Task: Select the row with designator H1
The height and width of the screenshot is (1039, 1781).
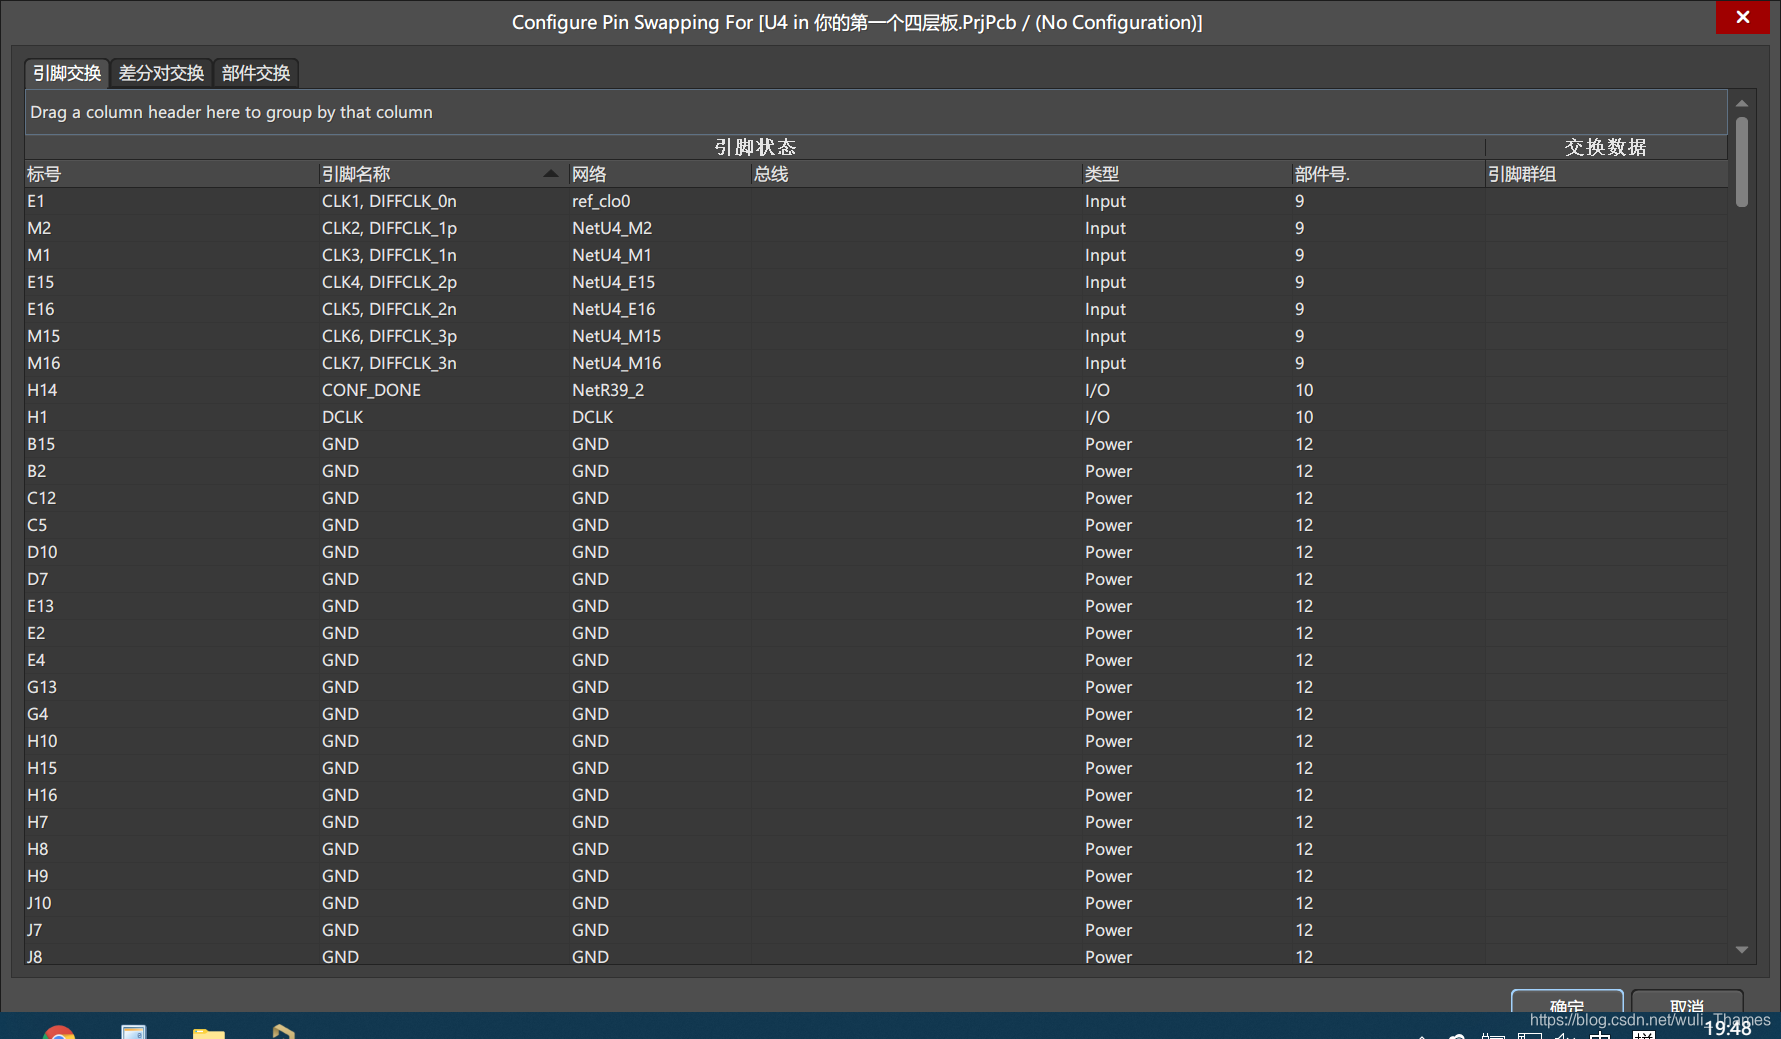Action: (x=876, y=417)
